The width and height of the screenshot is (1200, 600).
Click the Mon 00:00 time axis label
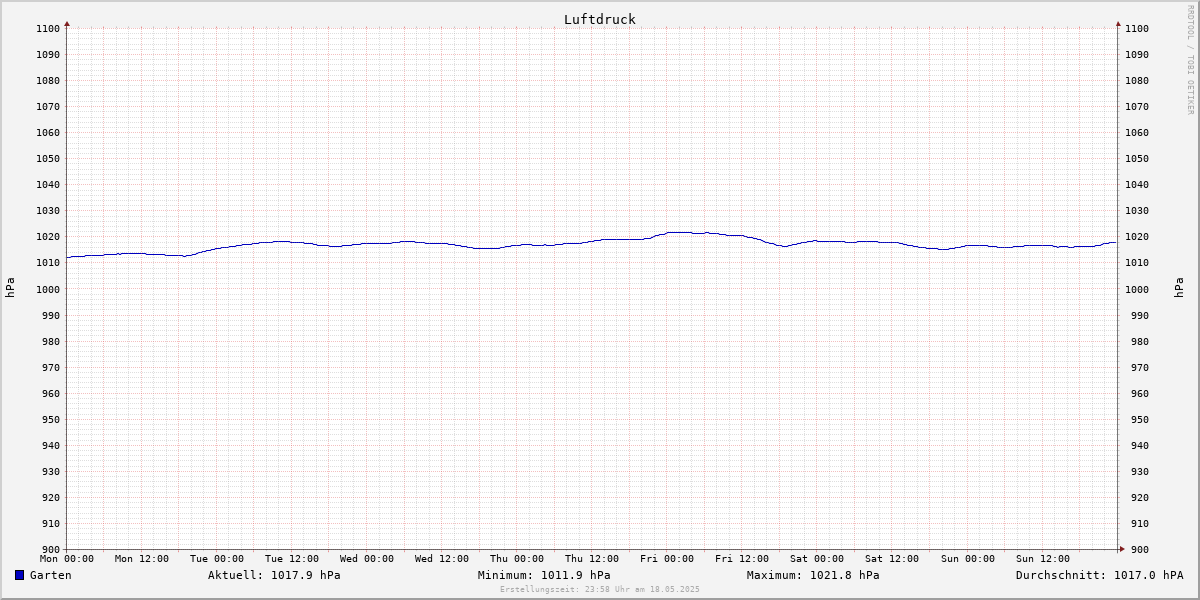click(x=67, y=559)
